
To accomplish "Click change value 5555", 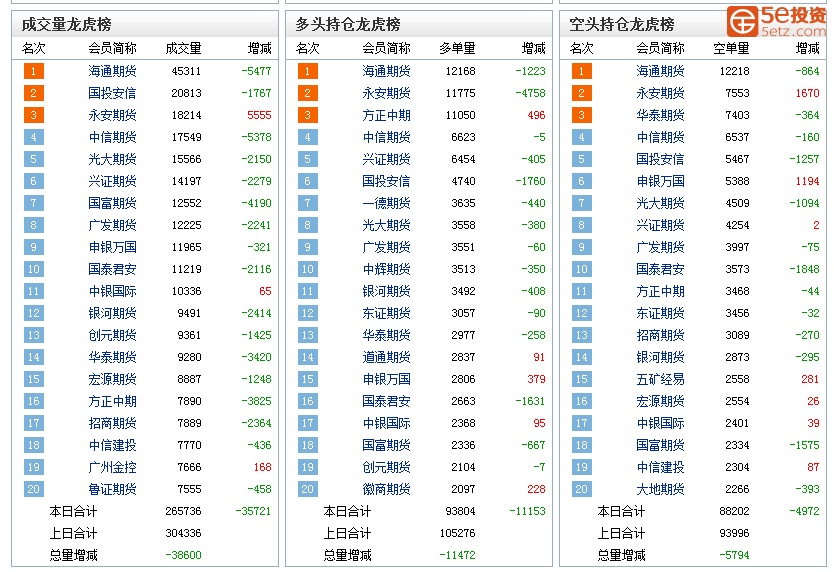I will tap(259, 115).
